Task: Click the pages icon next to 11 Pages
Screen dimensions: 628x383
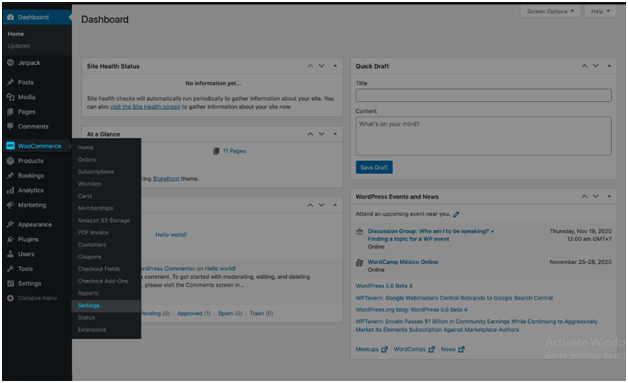Action: click(x=216, y=151)
